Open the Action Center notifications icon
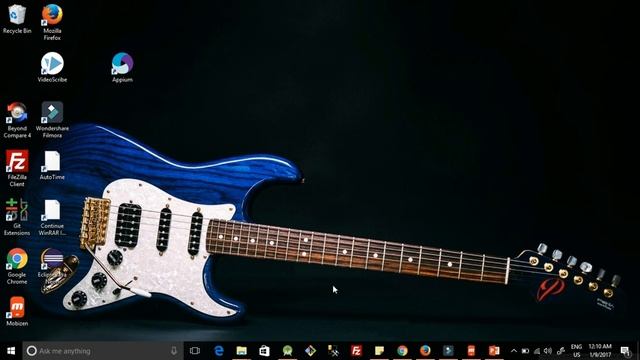The image size is (640, 360). [x=625, y=351]
